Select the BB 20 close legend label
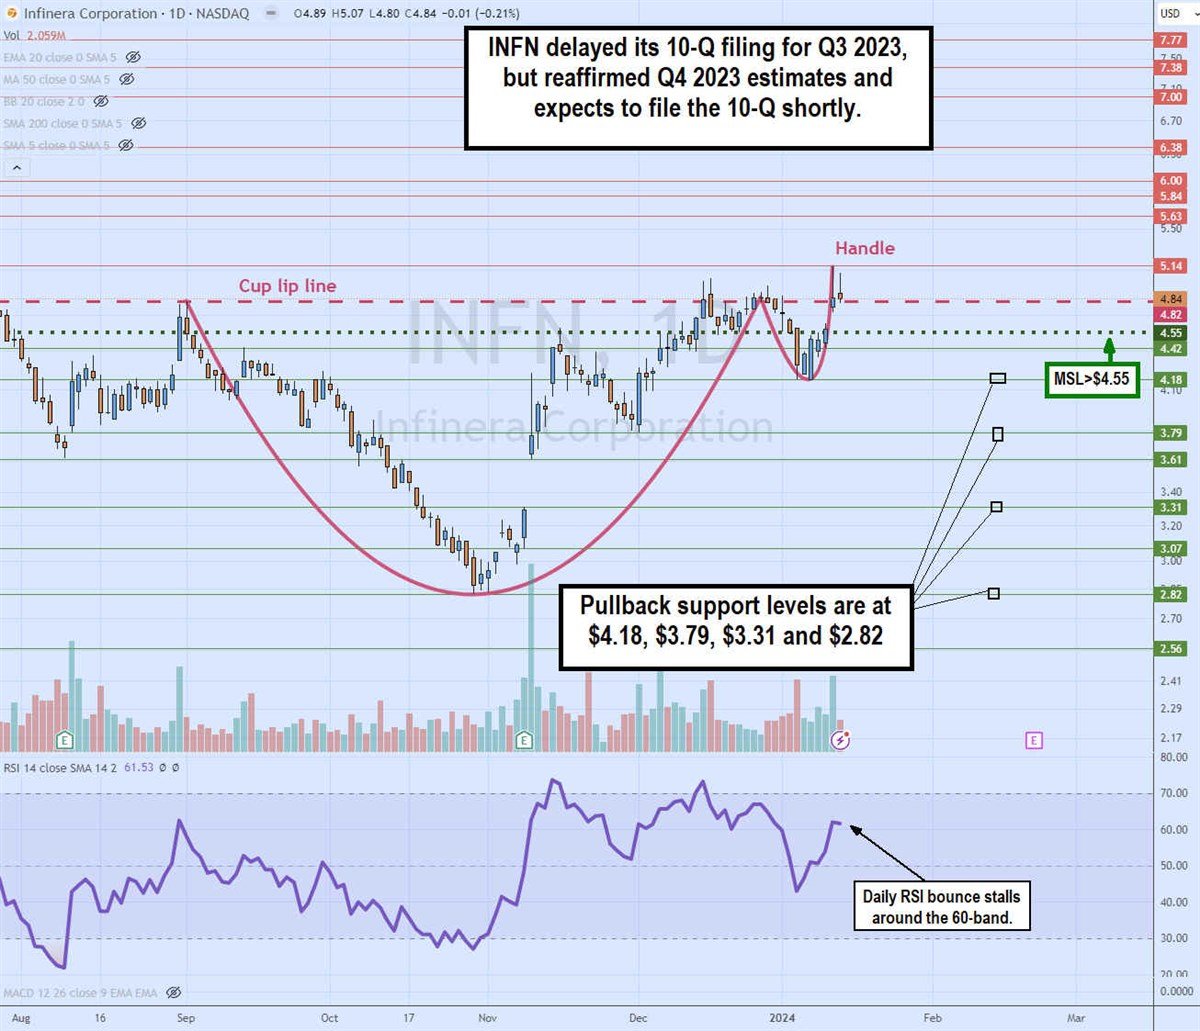Screen dimensions: 1200x1031 44,101
